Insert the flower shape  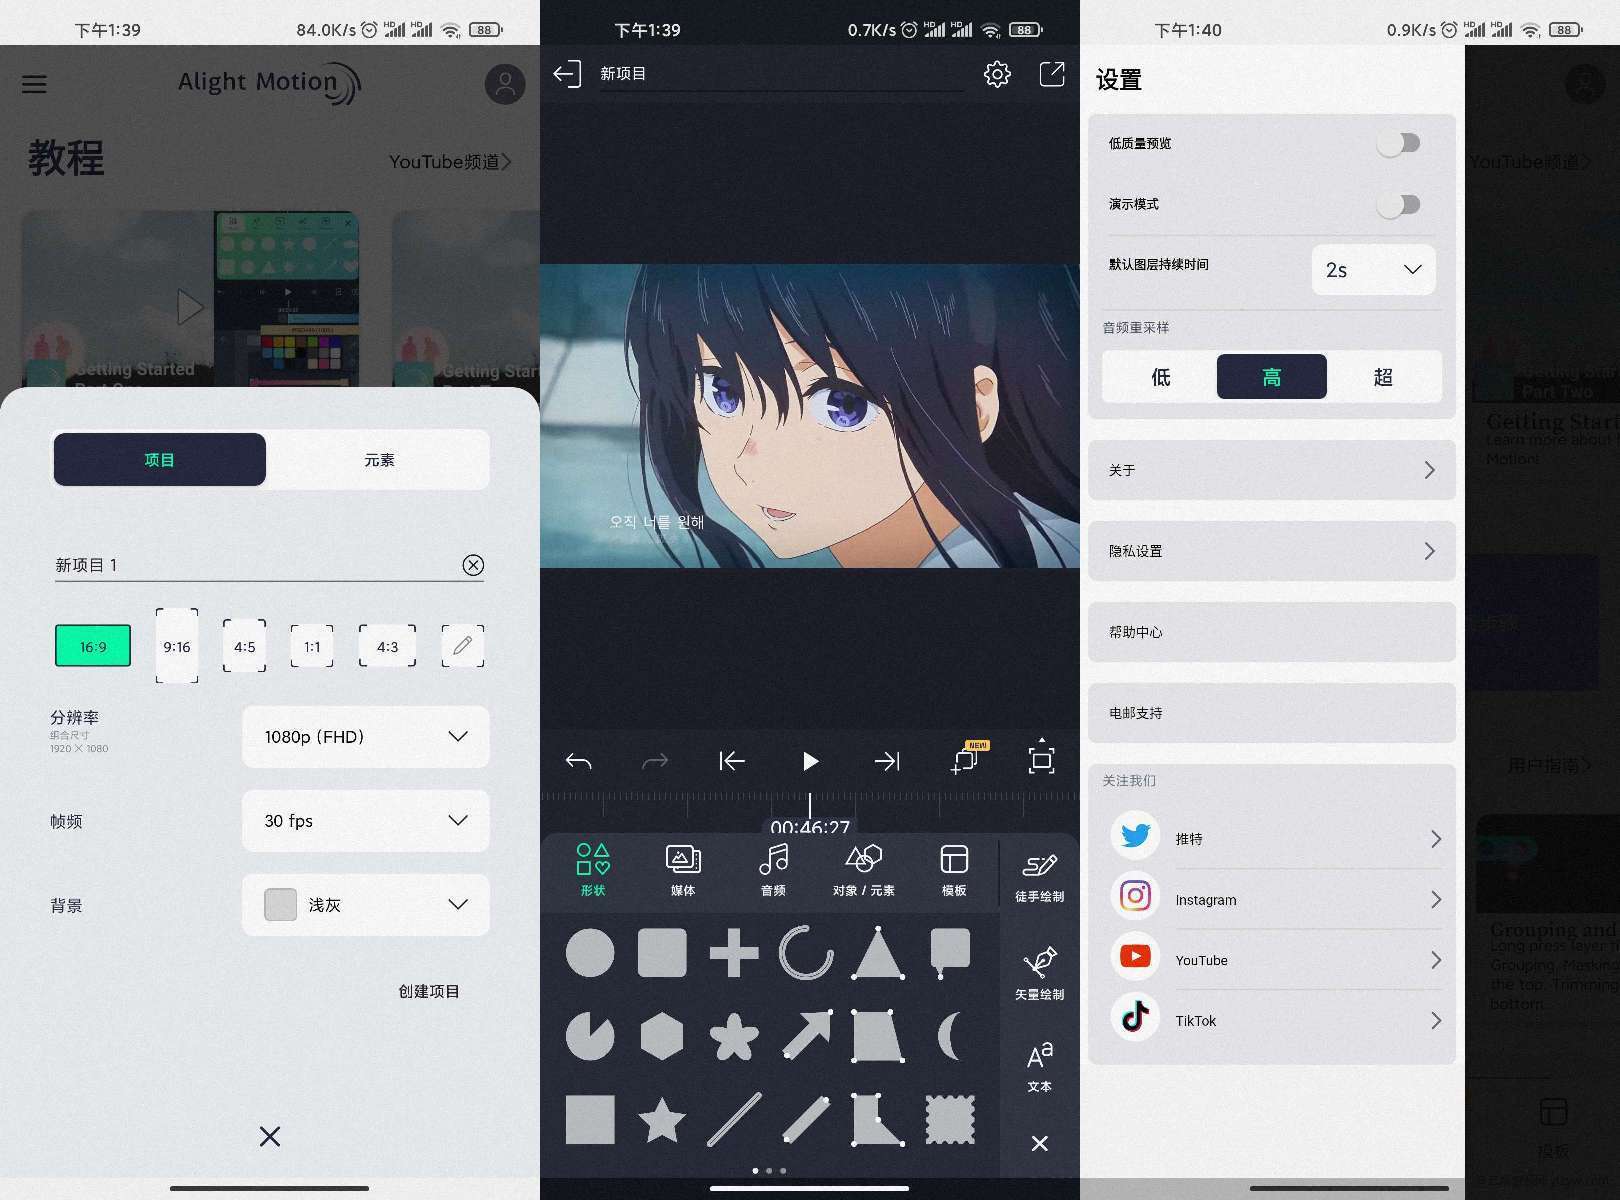click(734, 1036)
